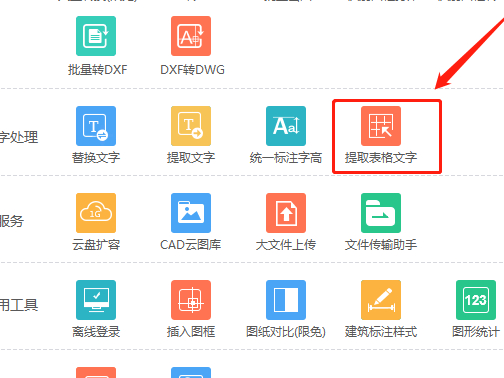Image resolution: width=504 pixels, height=378 pixels.
Task: Open the 离线登录 icon
Action: click(96, 300)
